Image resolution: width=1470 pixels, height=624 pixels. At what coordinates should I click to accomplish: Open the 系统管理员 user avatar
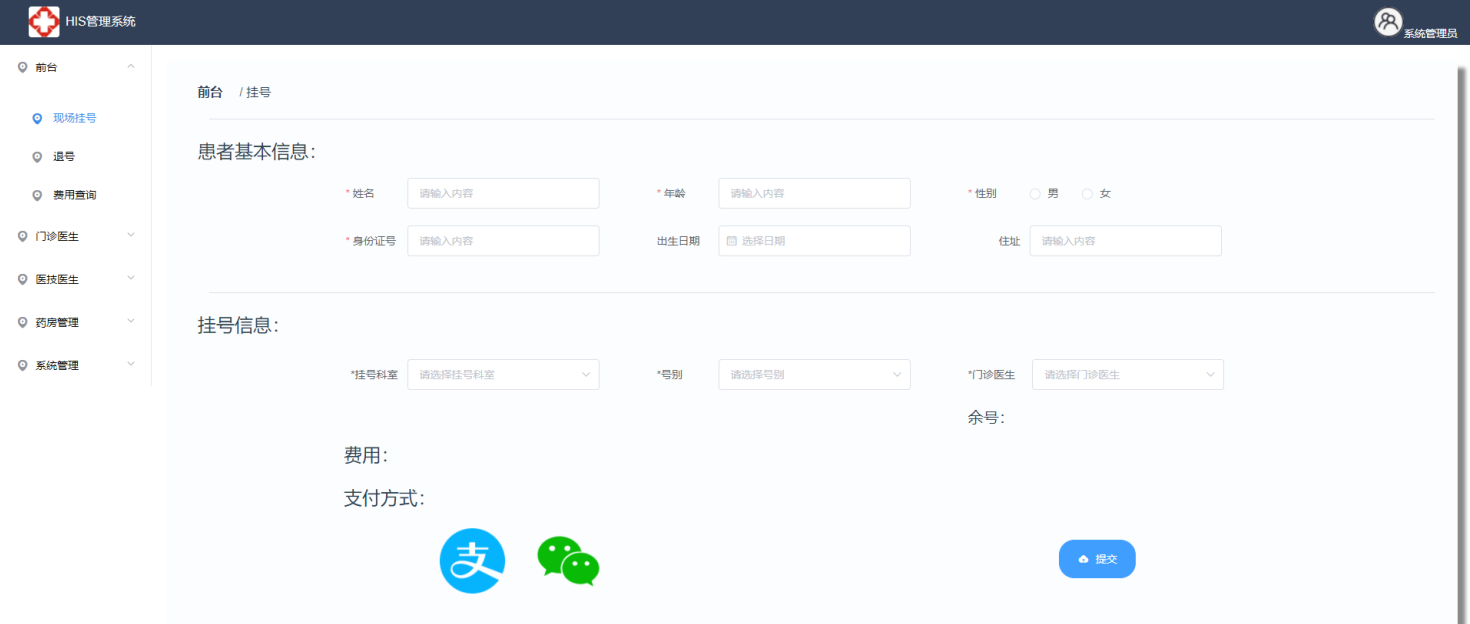point(1388,22)
